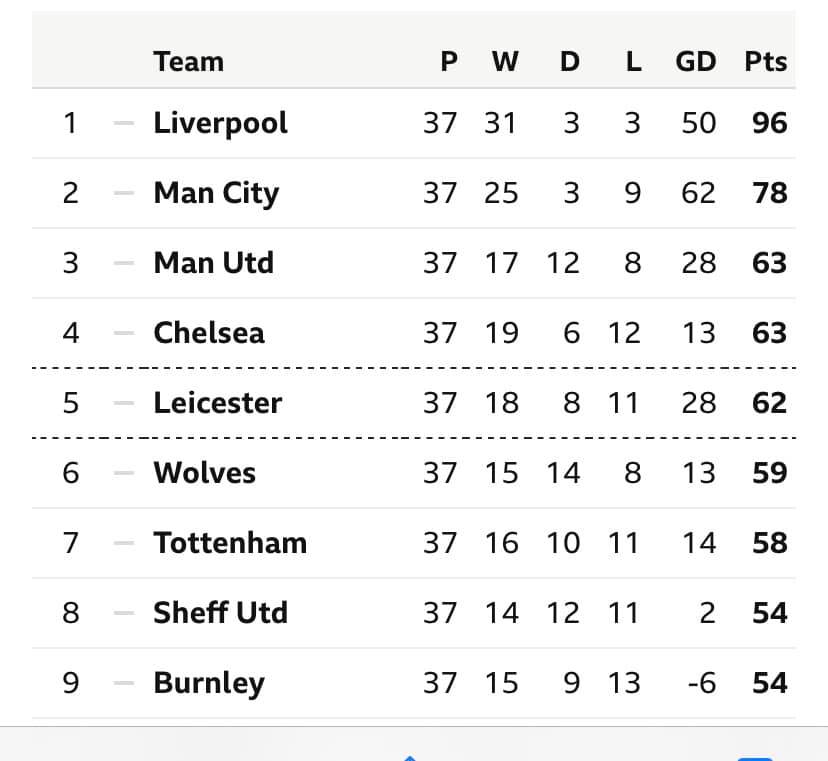This screenshot has height=761, width=828.
Task: Open the Leicester team page
Action: [x=217, y=403]
